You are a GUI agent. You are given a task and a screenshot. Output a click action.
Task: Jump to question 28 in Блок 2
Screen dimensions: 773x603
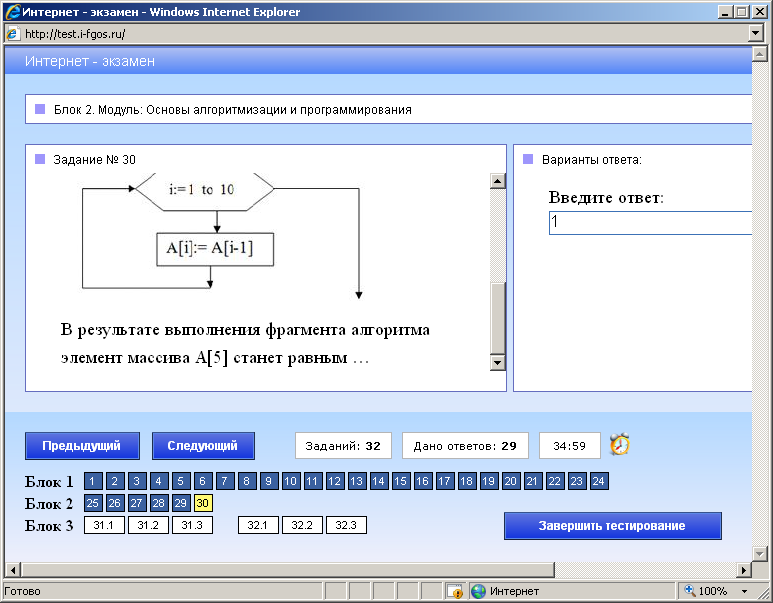159,503
